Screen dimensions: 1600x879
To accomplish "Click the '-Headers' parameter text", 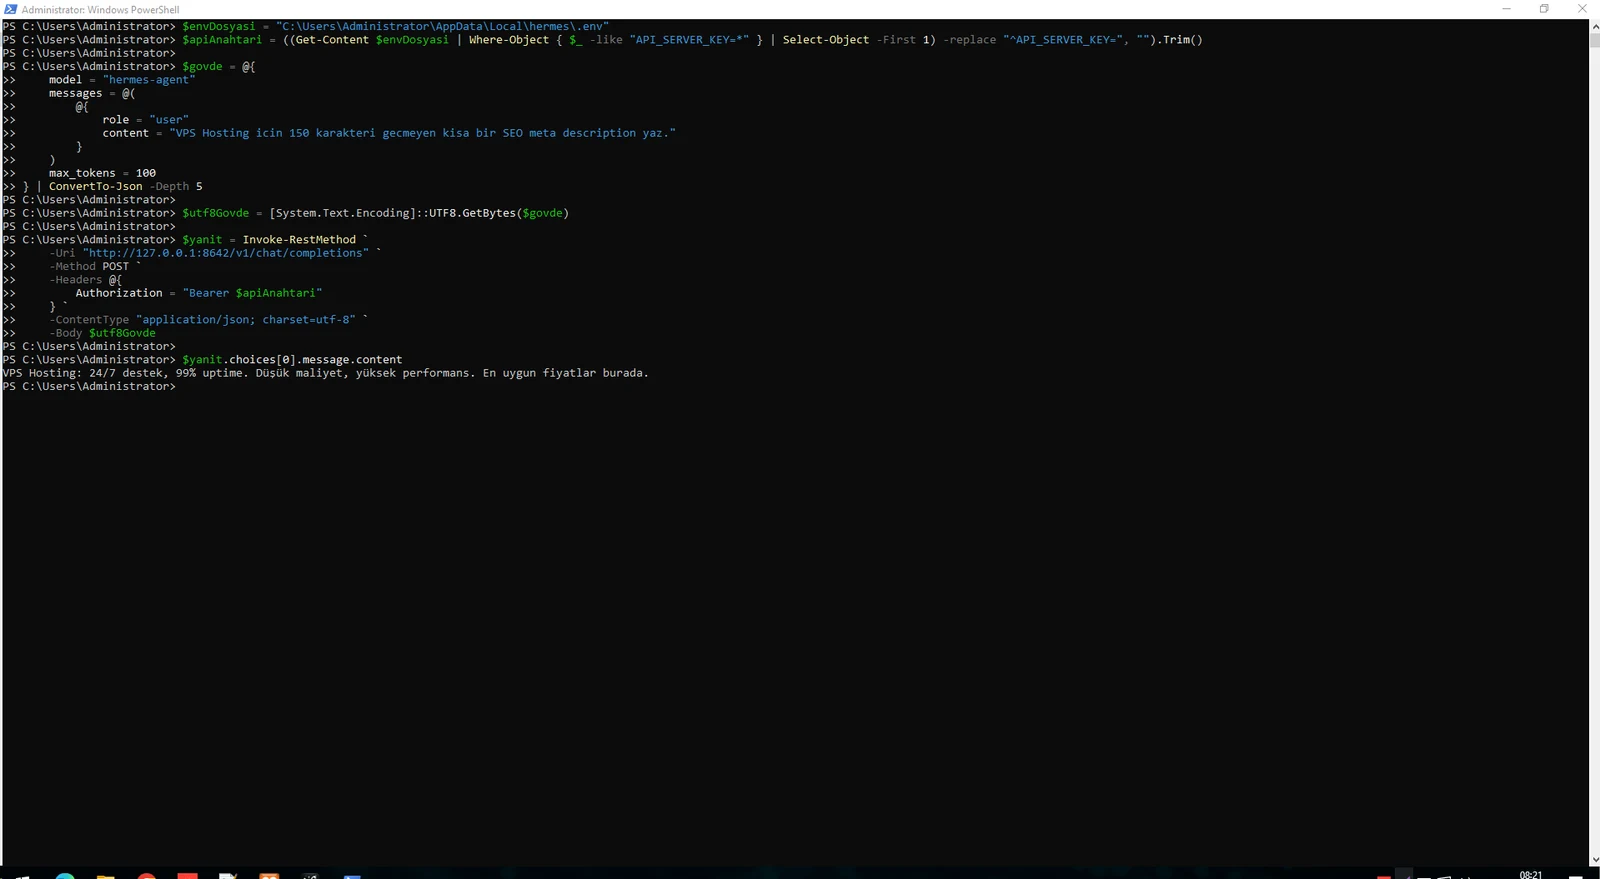I will coord(75,280).
